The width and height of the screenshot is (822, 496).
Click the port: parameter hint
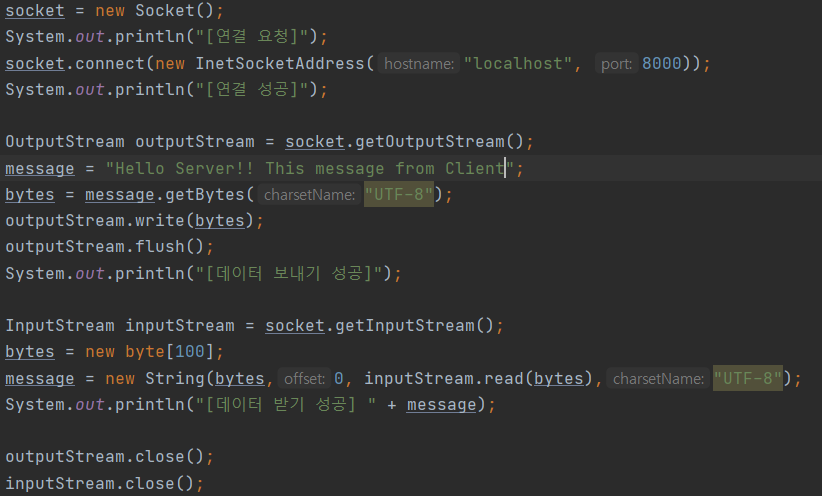pos(616,63)
